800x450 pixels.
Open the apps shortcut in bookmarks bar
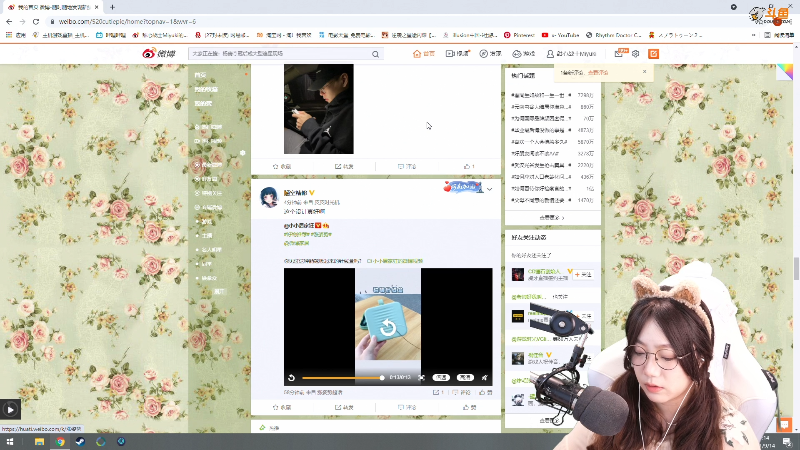tap(15, 35)
